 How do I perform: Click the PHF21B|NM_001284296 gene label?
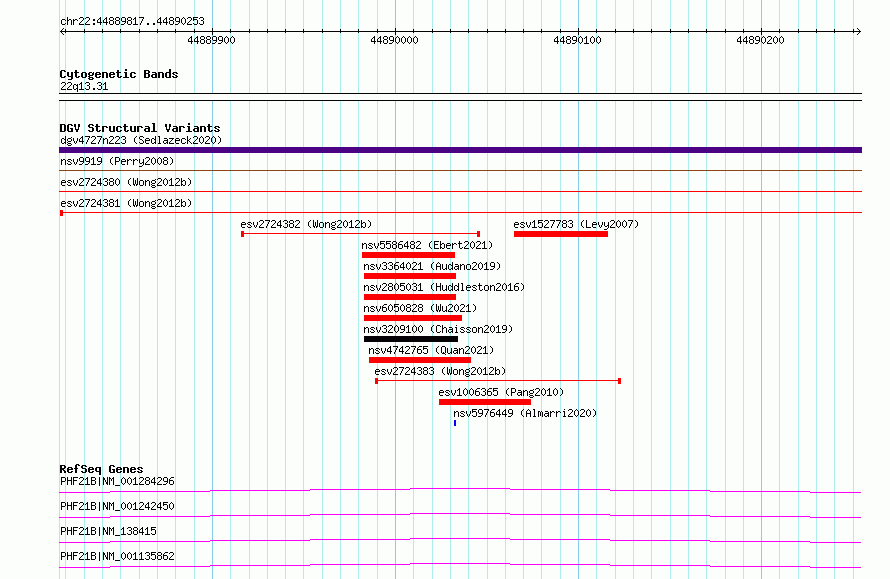tap(117, 481)
